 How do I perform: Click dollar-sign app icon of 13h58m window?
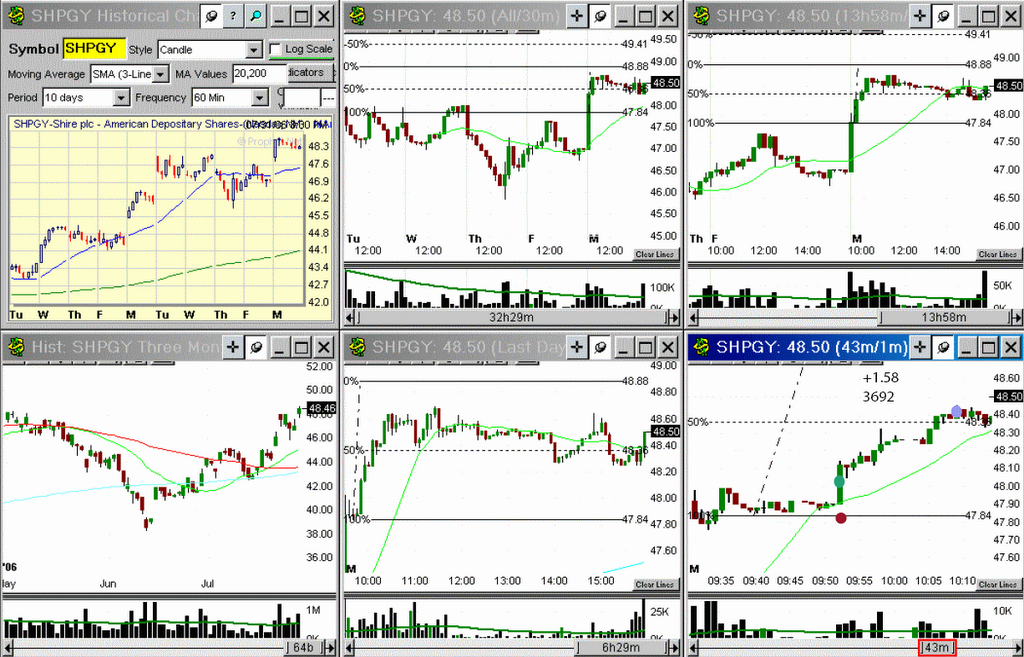click(x=701, y=16)
